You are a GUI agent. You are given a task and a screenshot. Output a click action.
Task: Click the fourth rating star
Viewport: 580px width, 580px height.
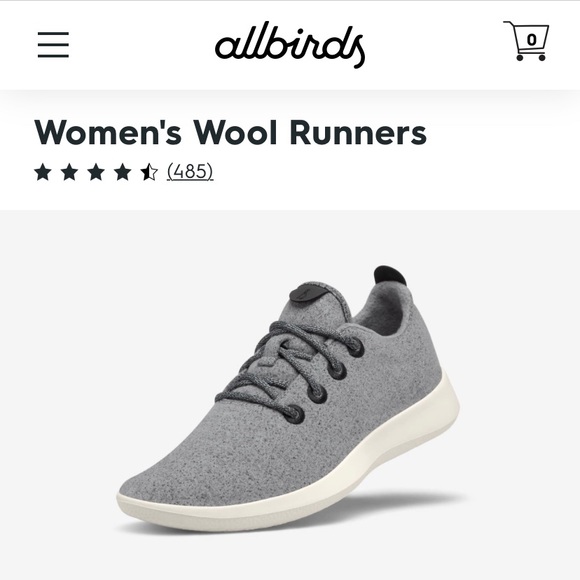123,172
